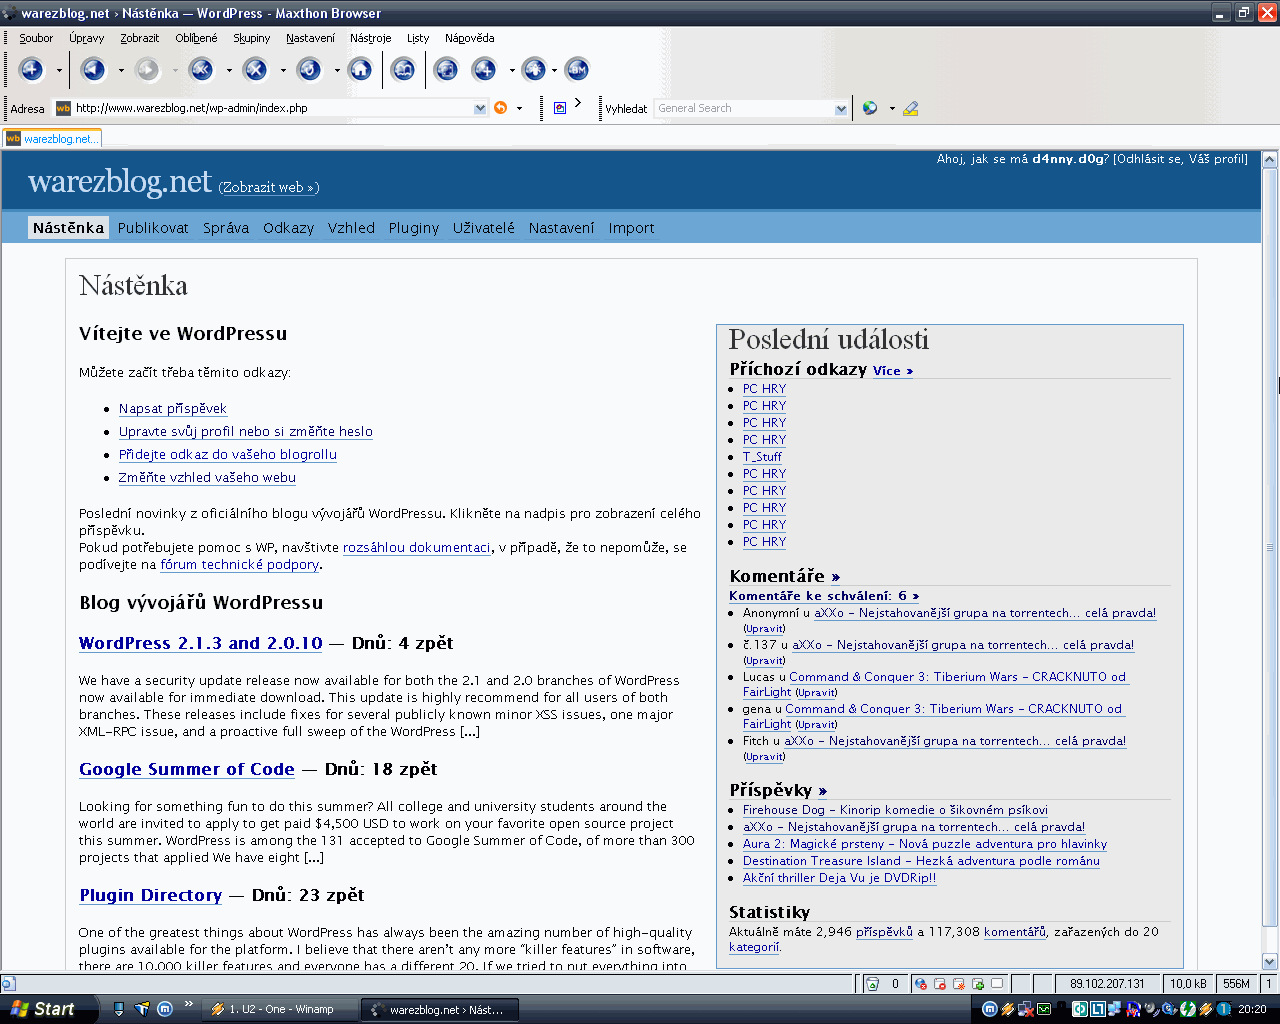The width and height of the screenshot is (1280, 1024).
Task: Open dropdown arrow next to Refresh icon
Action: tap(337, 70)
